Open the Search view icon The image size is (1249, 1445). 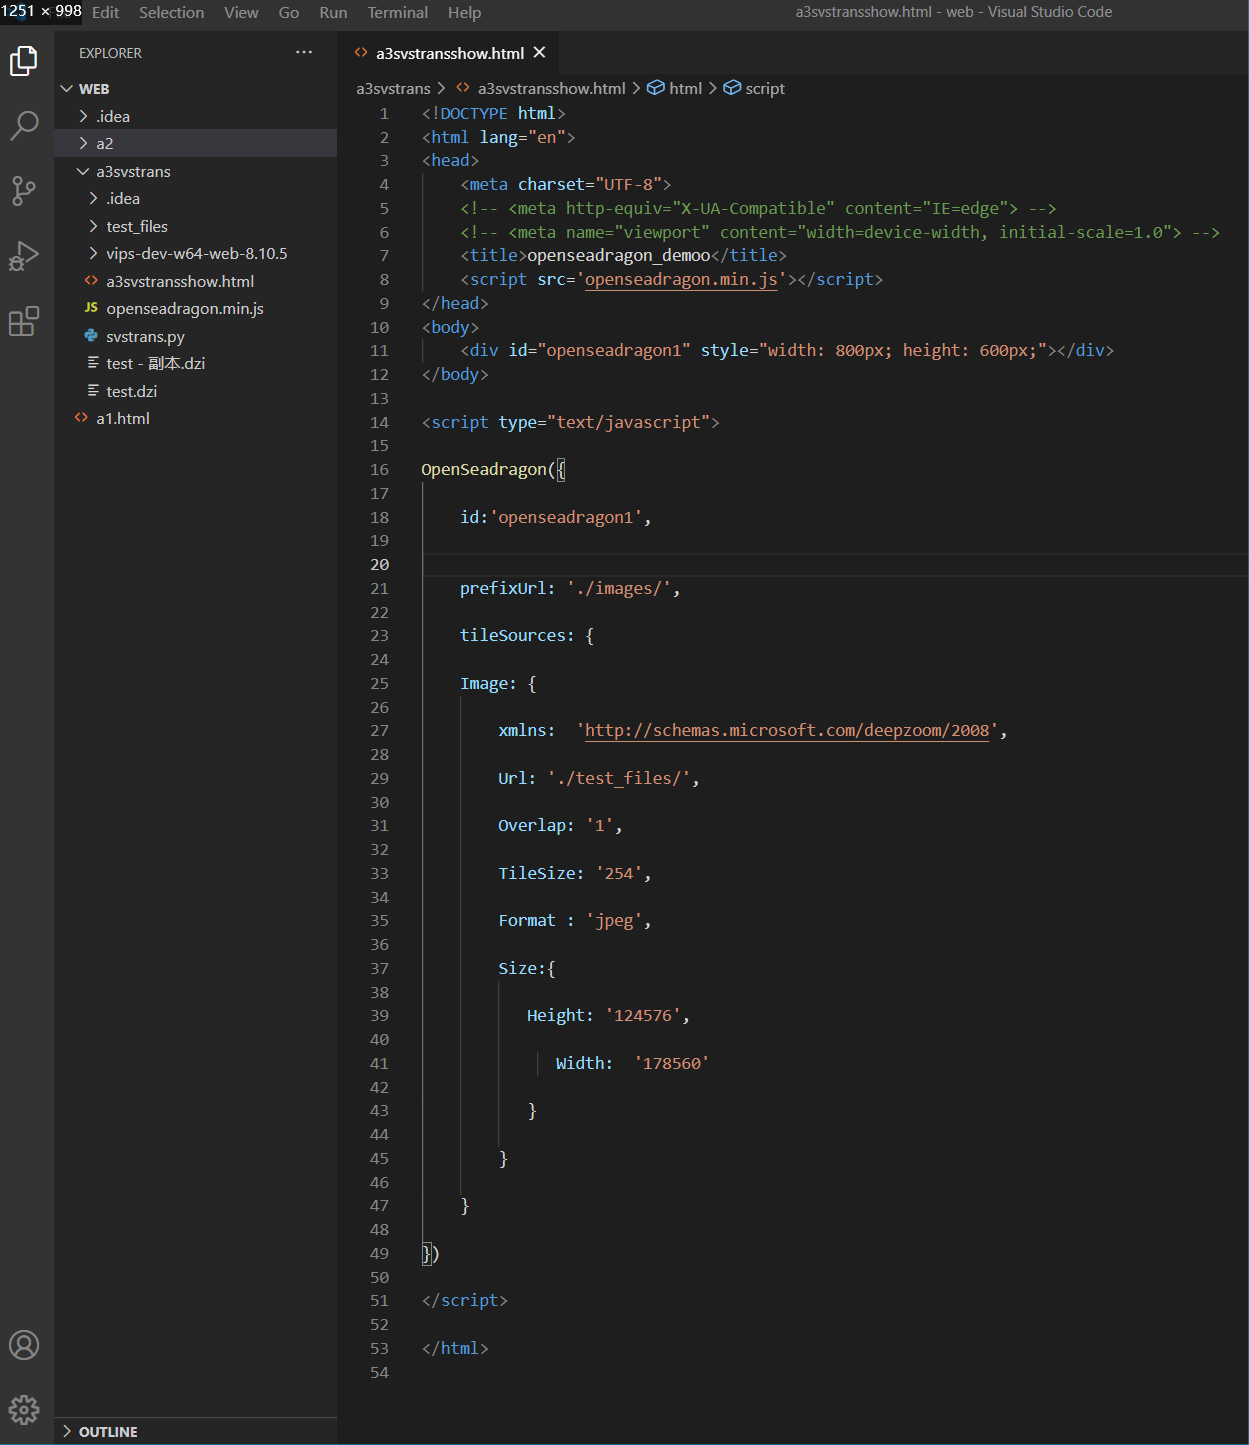pos(24,126)
